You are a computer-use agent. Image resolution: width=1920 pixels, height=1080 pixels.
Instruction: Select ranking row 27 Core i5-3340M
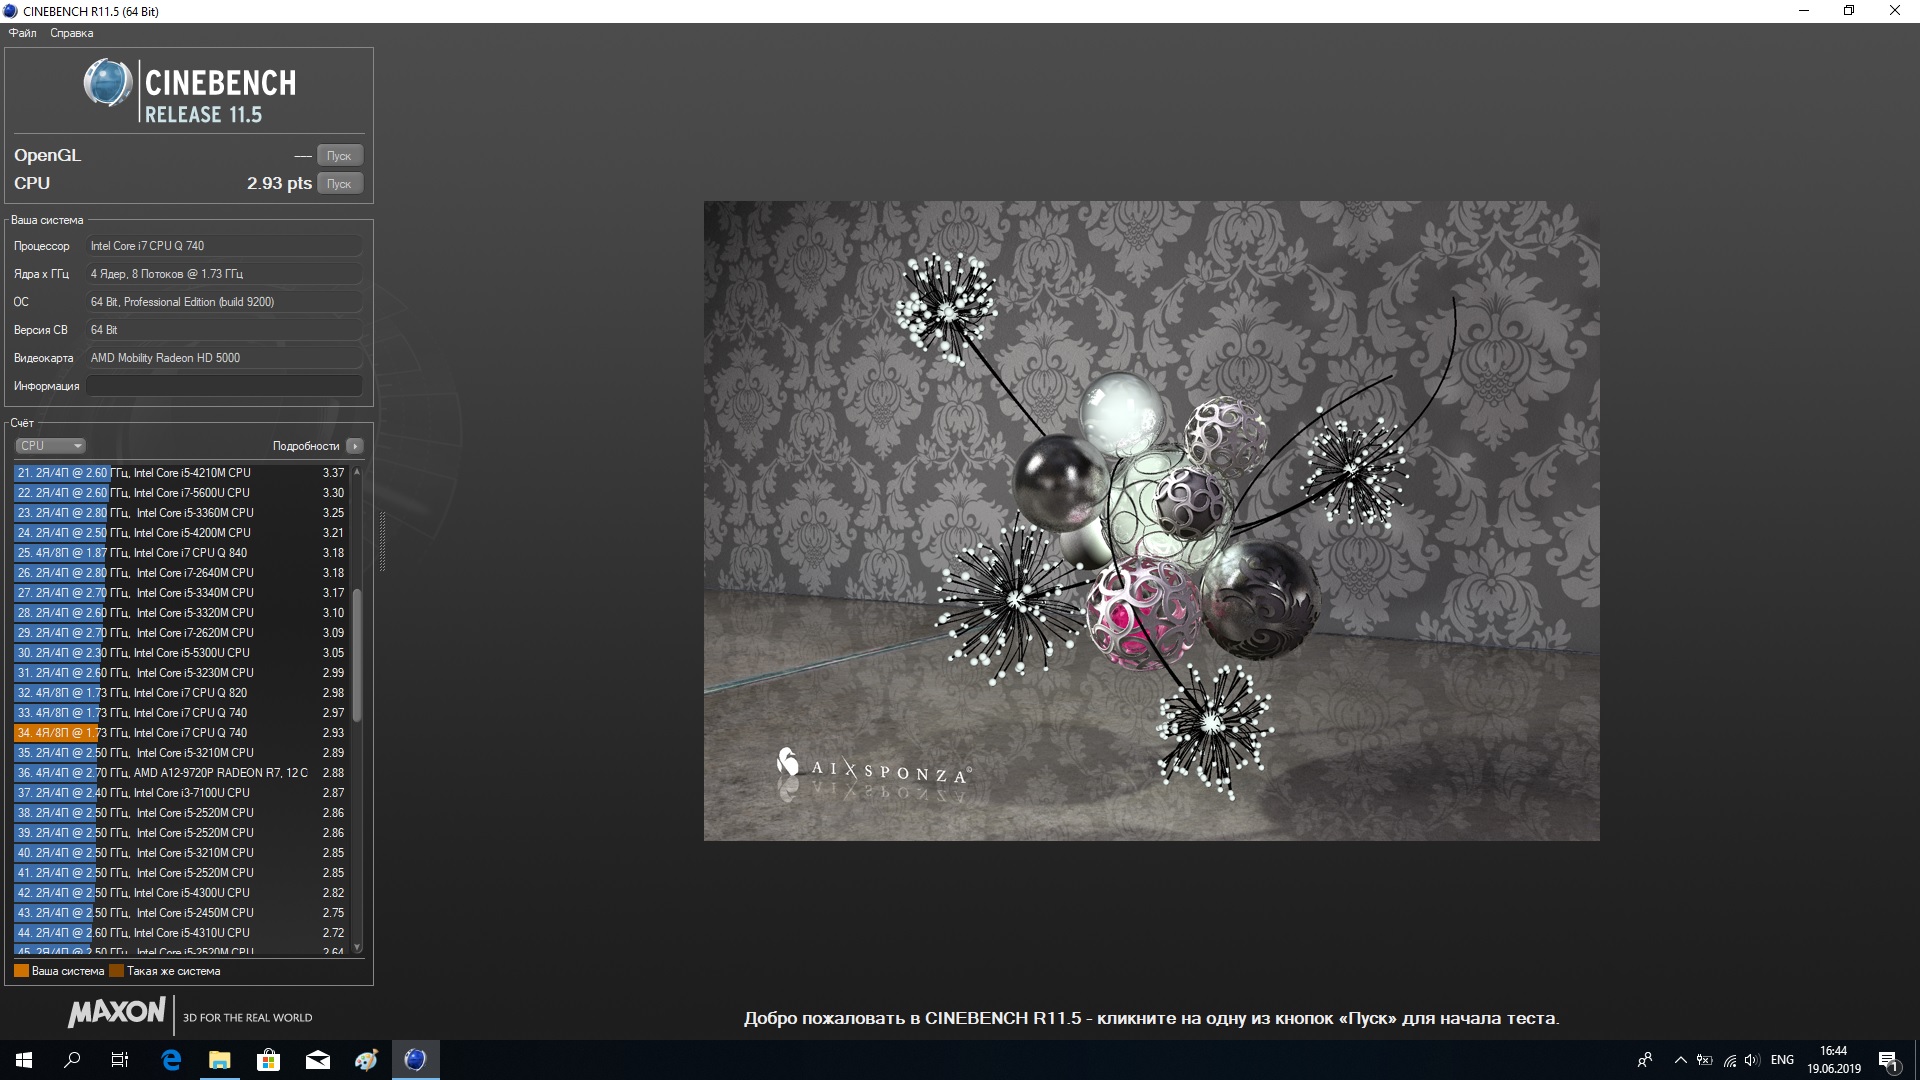(x=181, y=593)
